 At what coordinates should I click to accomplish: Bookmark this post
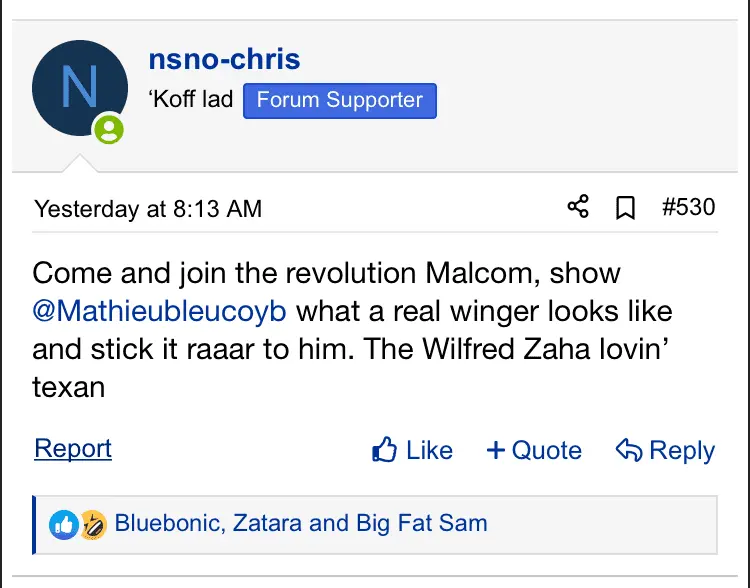[x=625, y=207]
